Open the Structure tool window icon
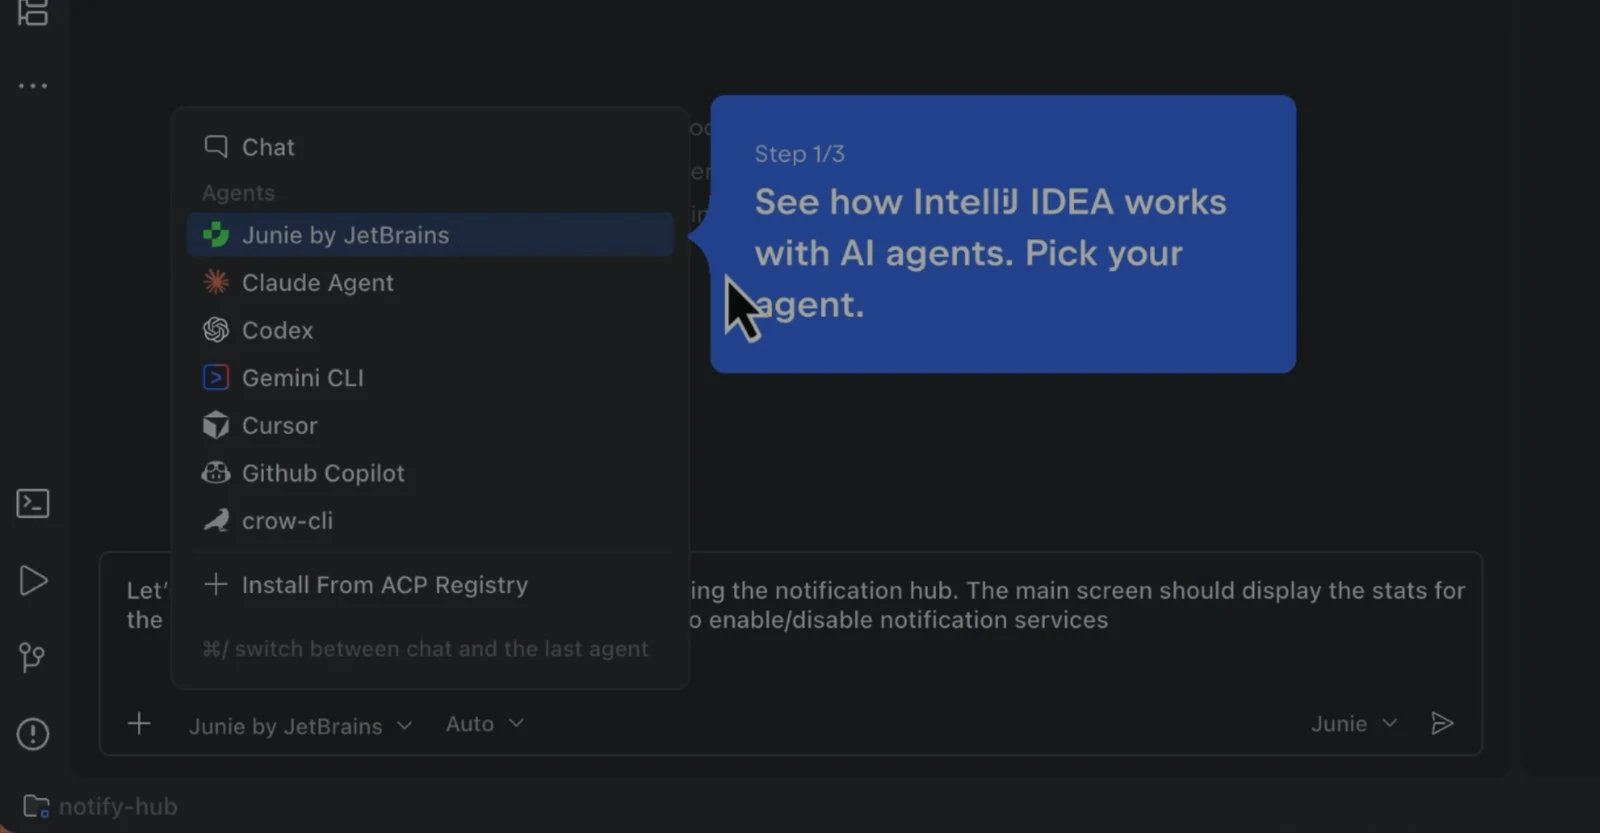This screenshot has width=1600, height=833. (x=33, y=13)
